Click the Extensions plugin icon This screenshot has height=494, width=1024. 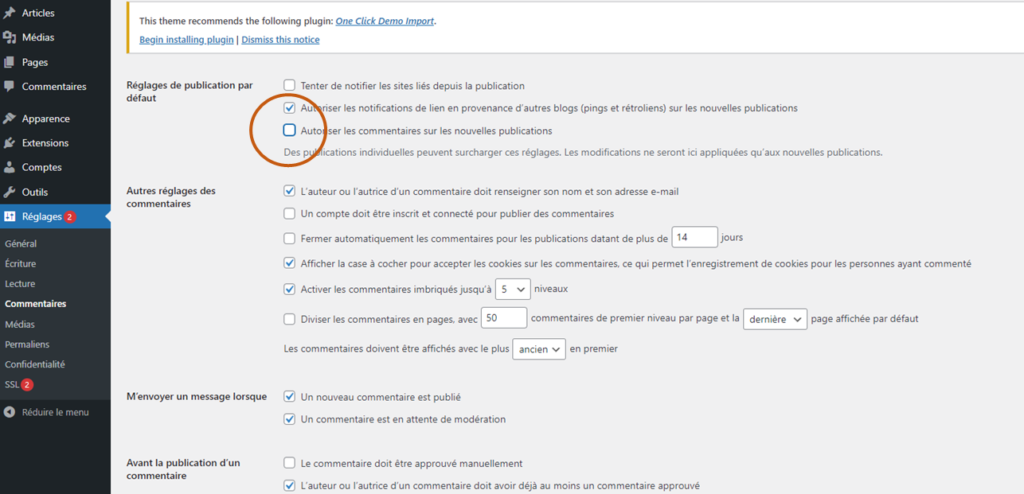click(10, 143)
